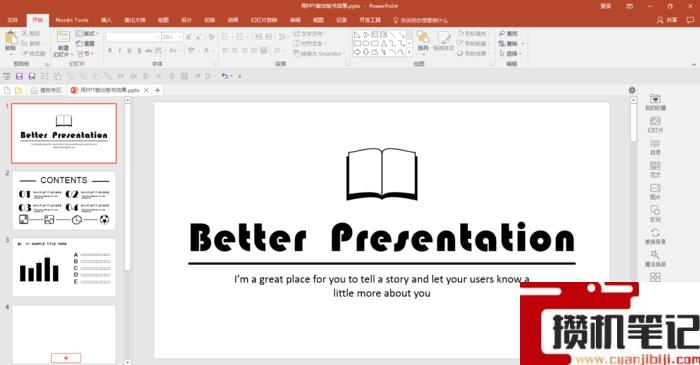
Task: Click the purple Save icon in quick toolbar
Action: [x=19, y=76]
